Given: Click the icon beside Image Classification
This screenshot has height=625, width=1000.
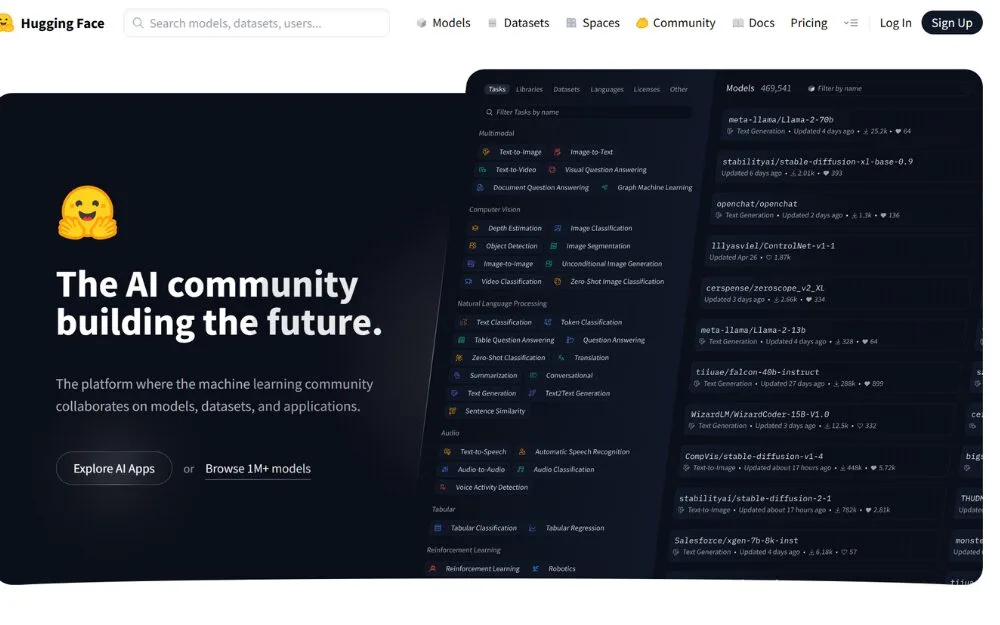Looking at the screenshot, I should coord(558,228).
